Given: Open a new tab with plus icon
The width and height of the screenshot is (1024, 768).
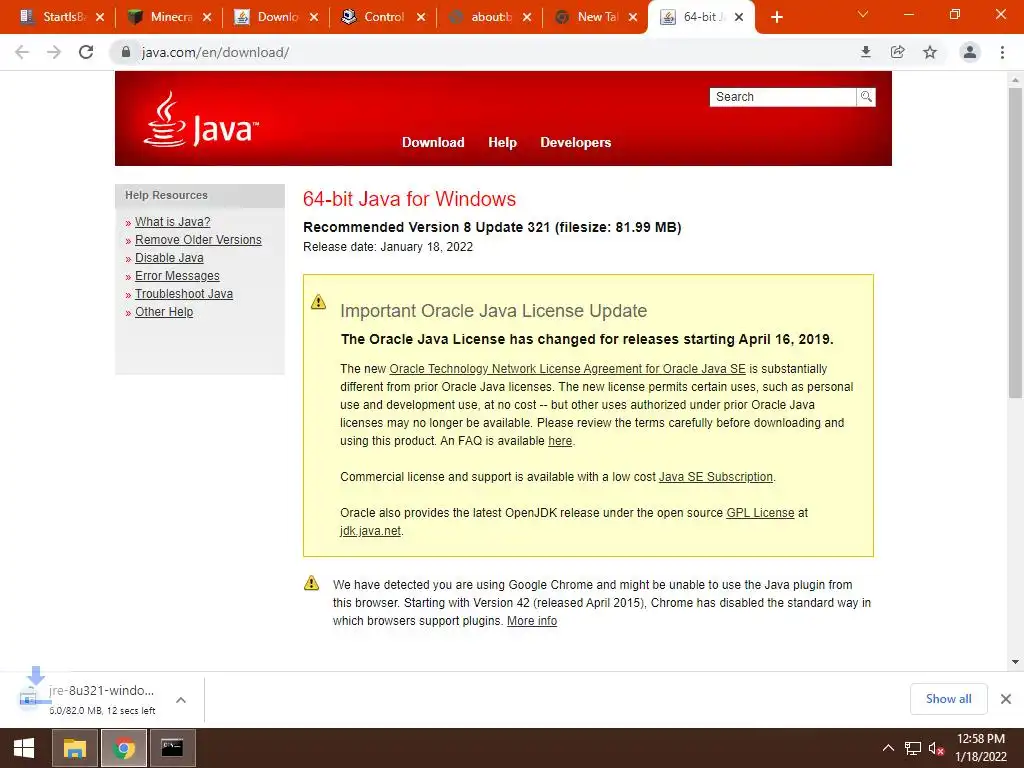Looking at the screenshot, I should tap(776, 17).
